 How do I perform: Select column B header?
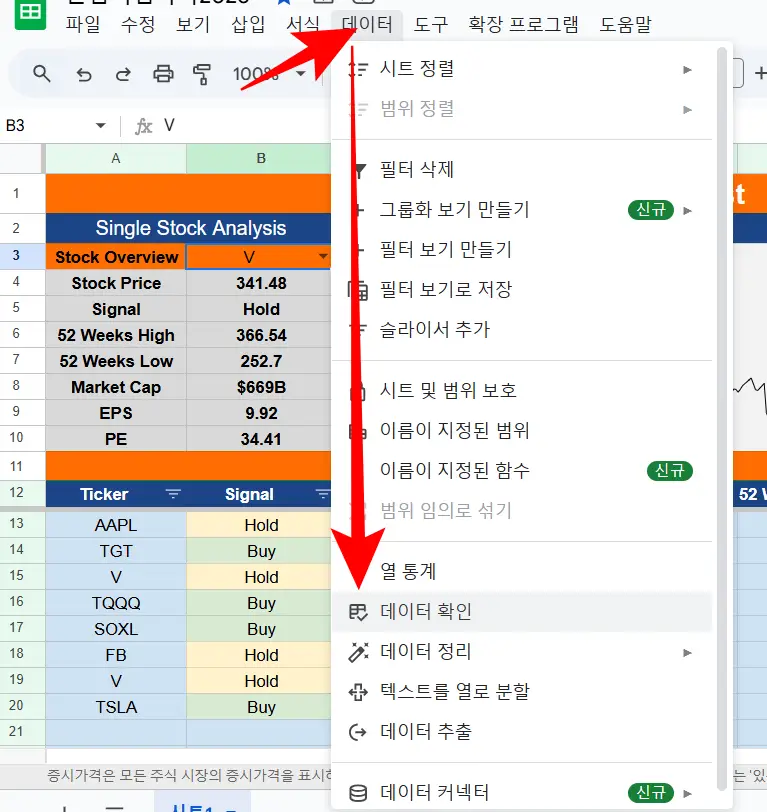258,158
